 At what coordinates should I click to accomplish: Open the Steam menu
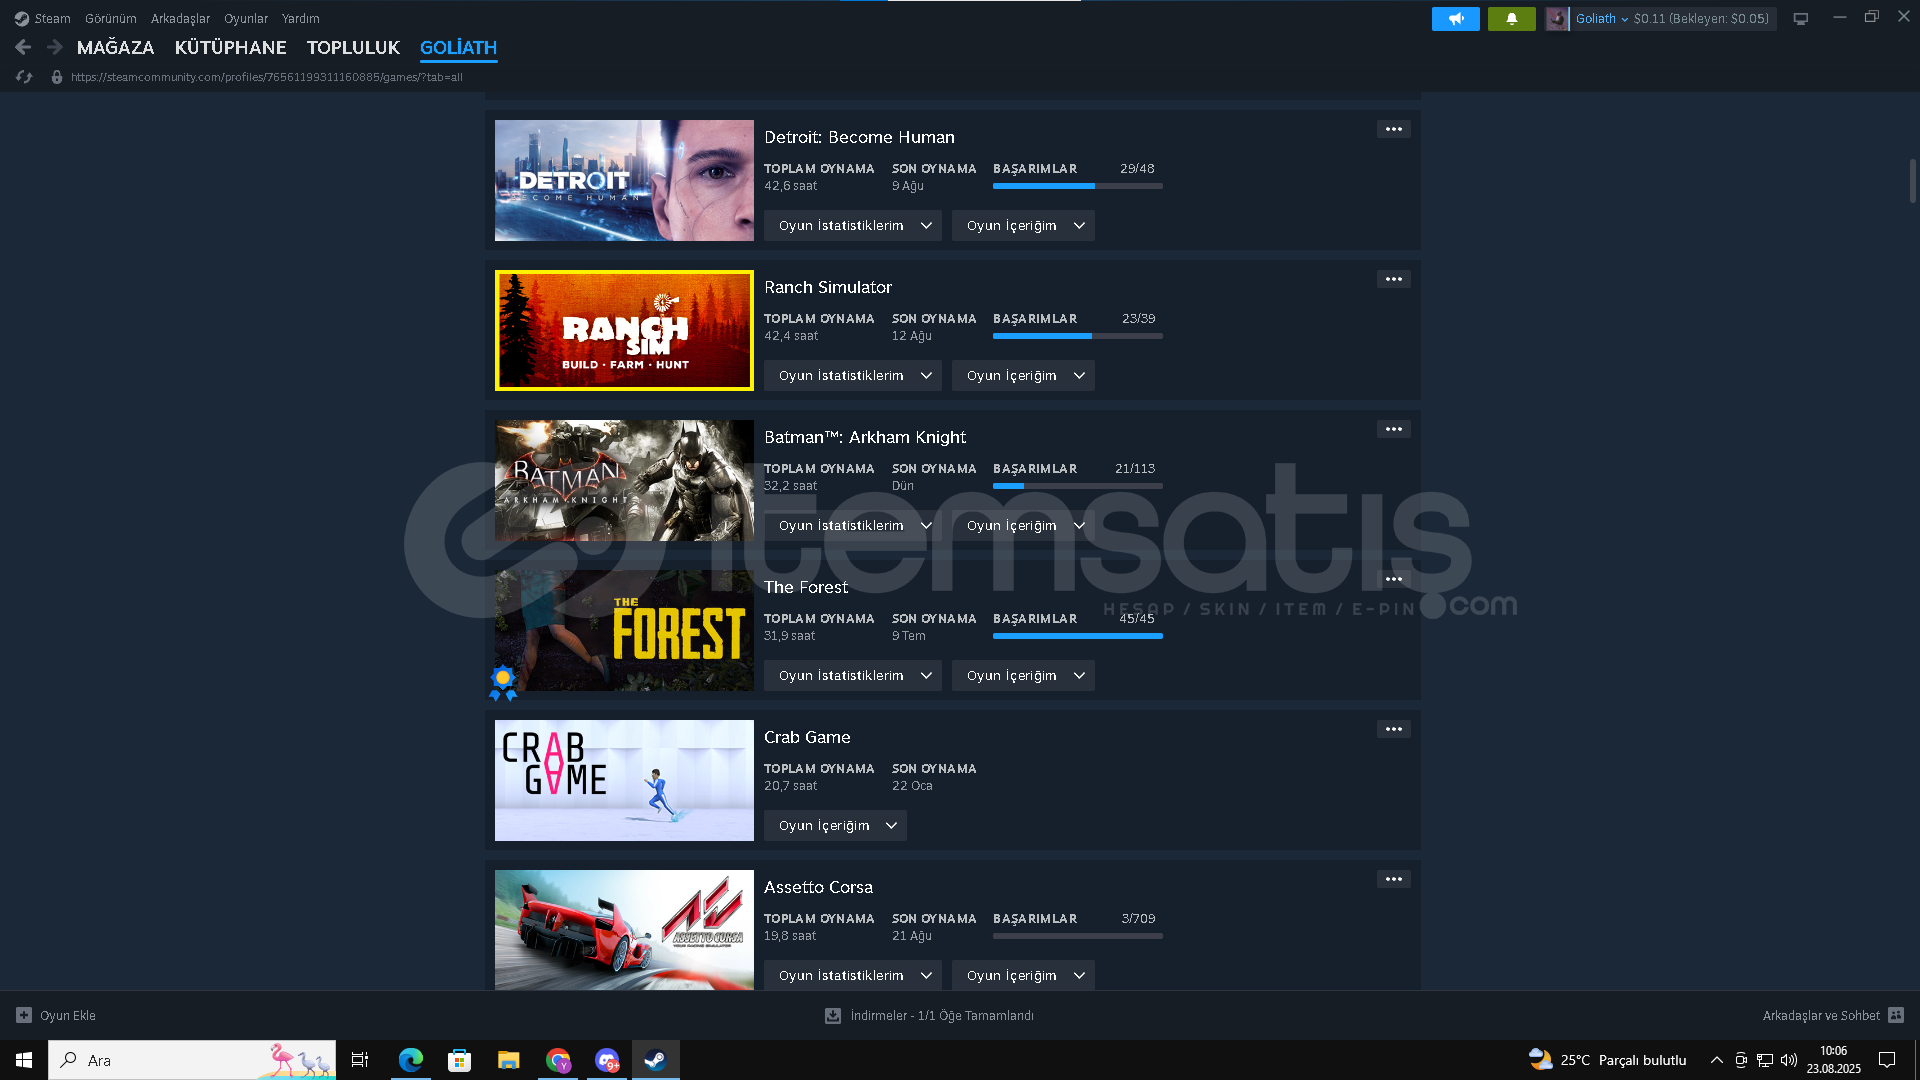click(52, 18)
